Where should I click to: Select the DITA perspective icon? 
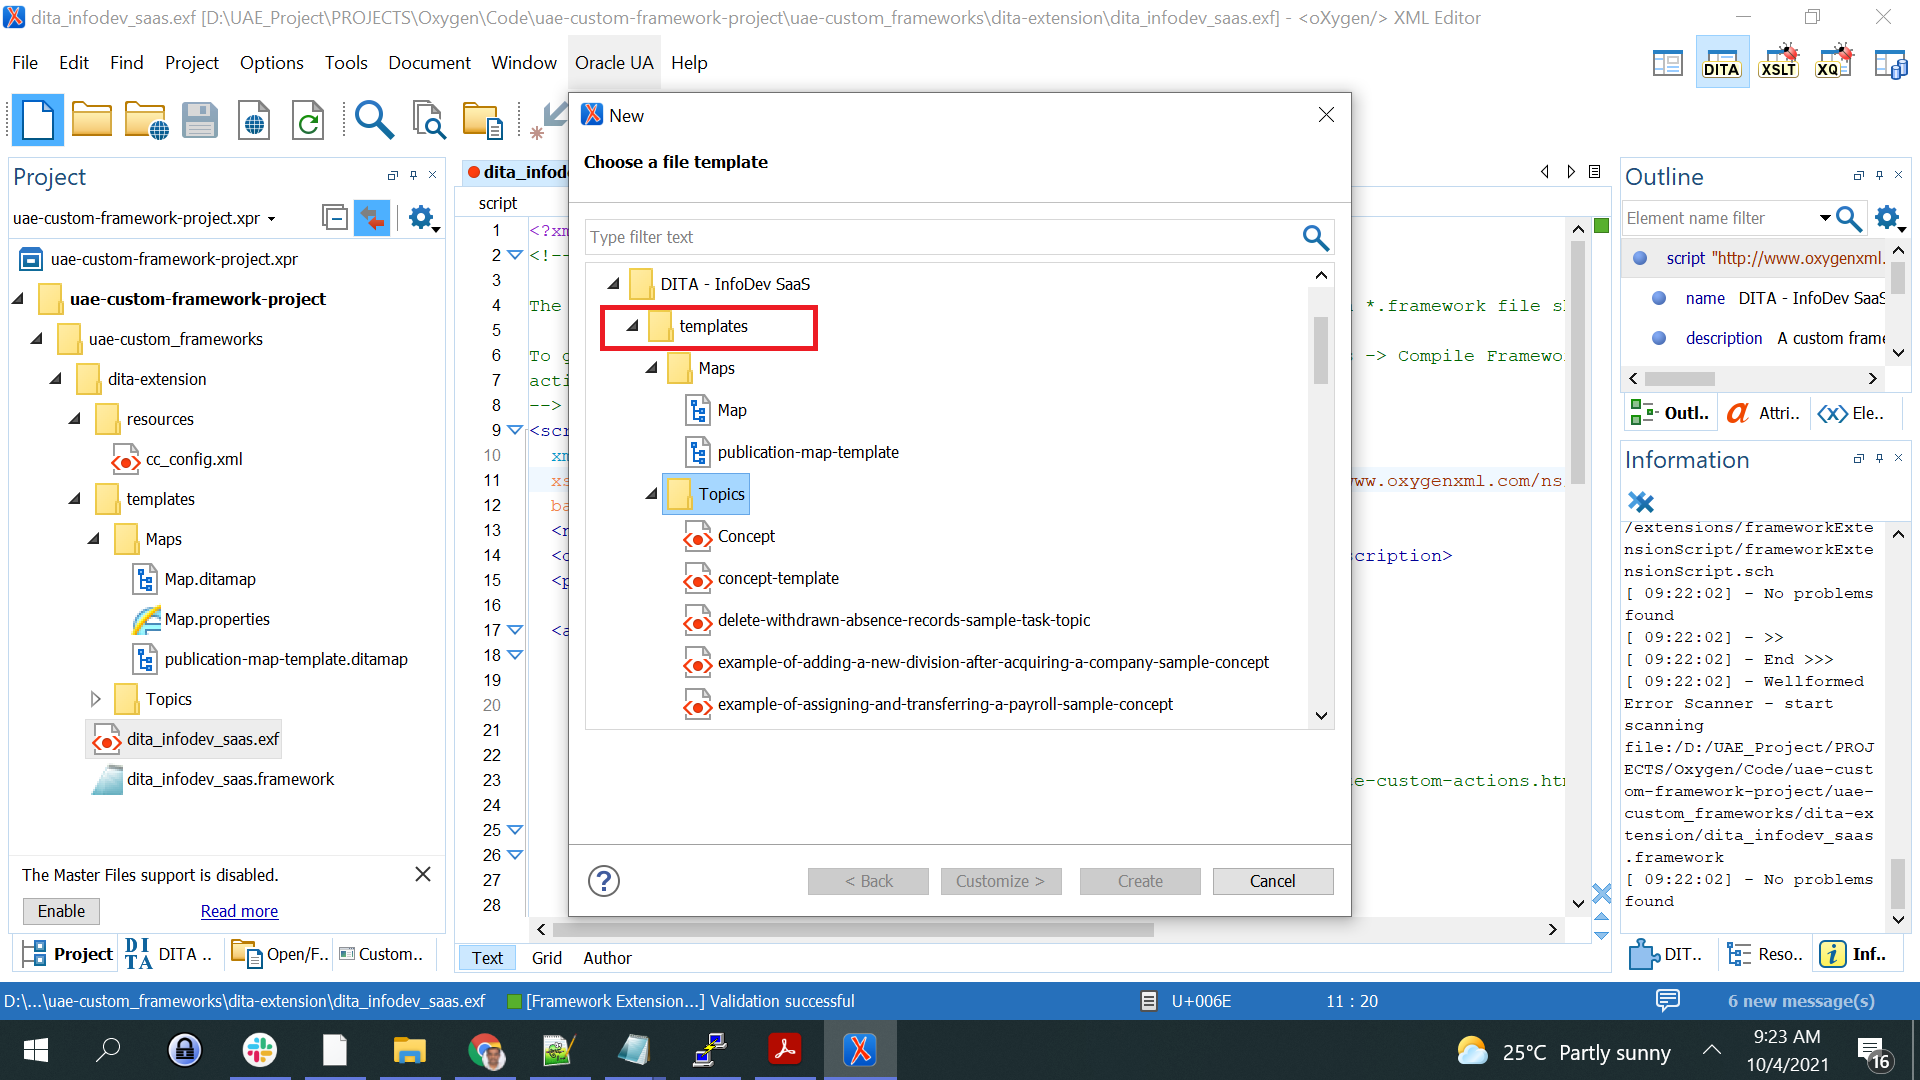pyautogui.click(x=1722, y=62)
